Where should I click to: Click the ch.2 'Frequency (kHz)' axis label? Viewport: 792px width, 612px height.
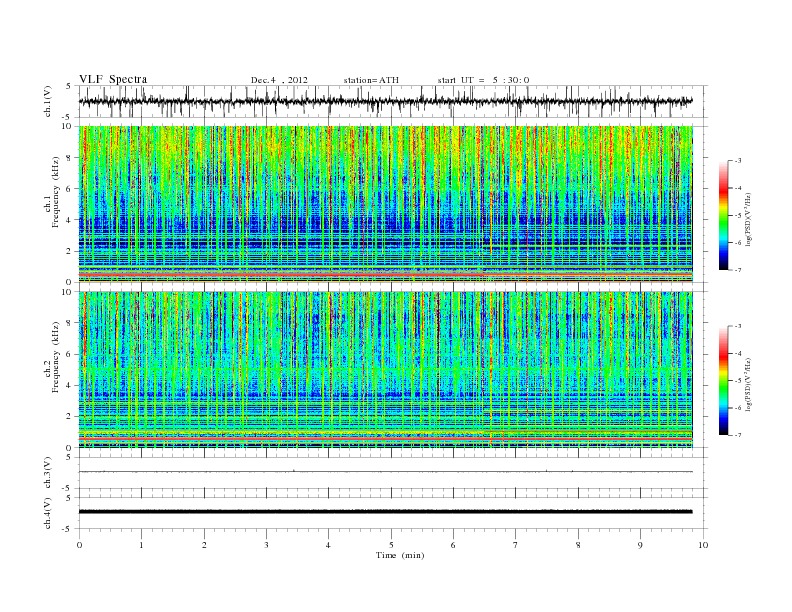[x=56, y=358]
